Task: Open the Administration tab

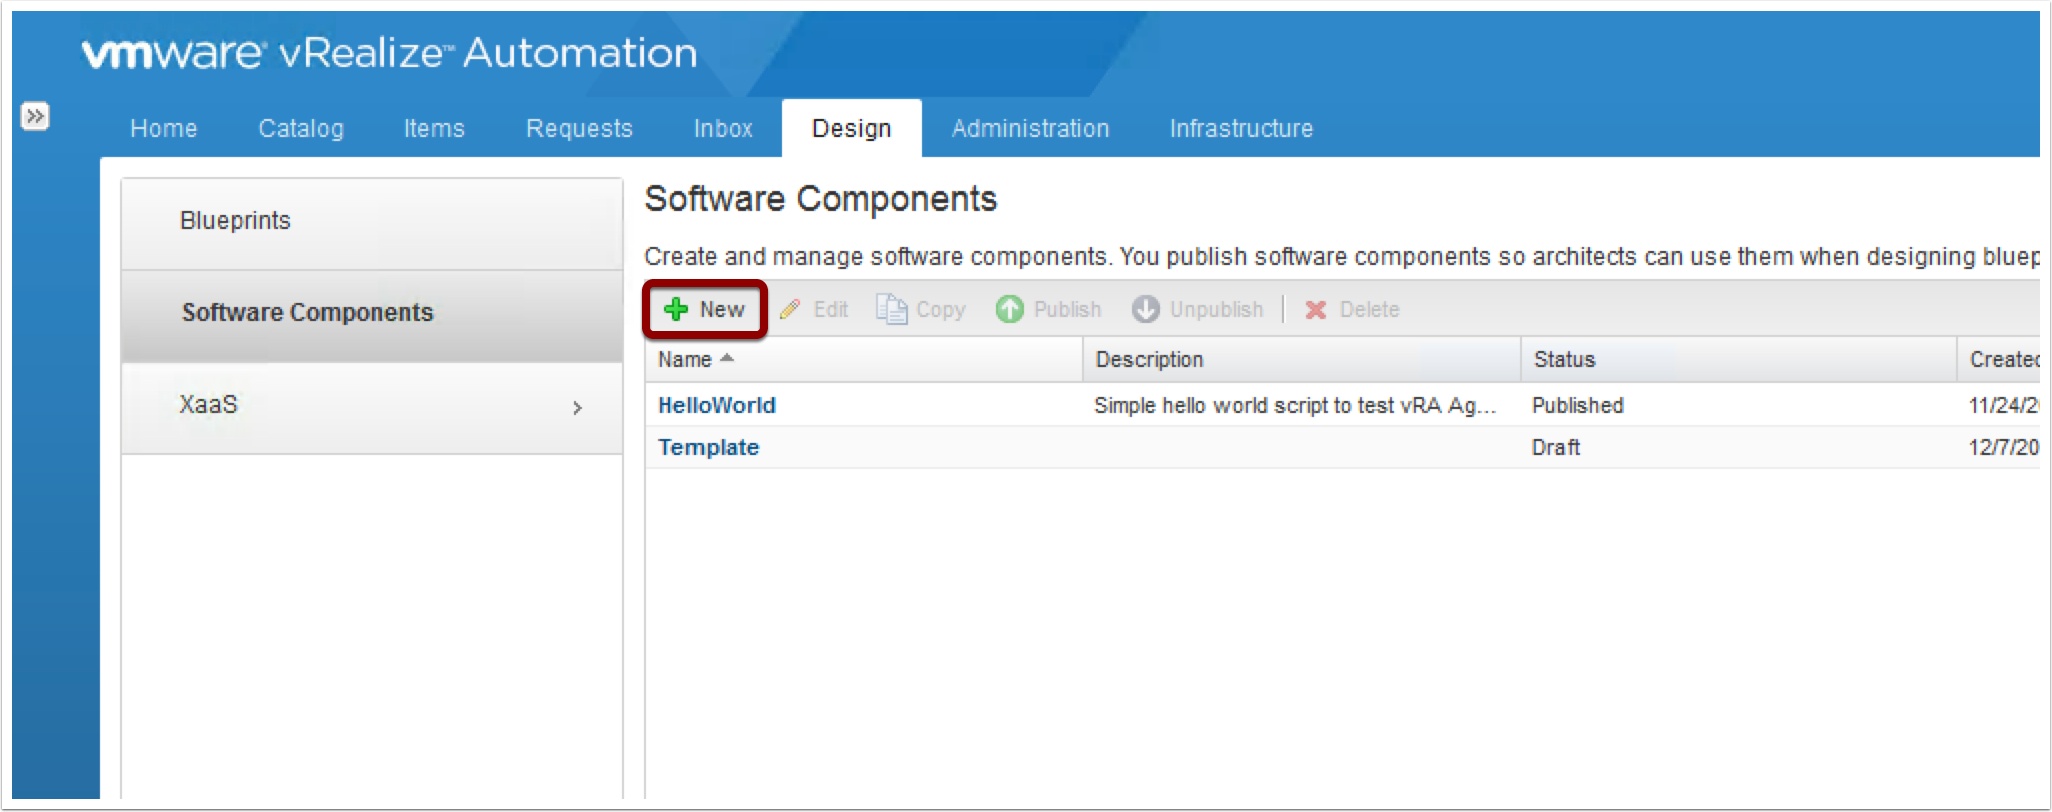Action: (x=1030, y=128)
